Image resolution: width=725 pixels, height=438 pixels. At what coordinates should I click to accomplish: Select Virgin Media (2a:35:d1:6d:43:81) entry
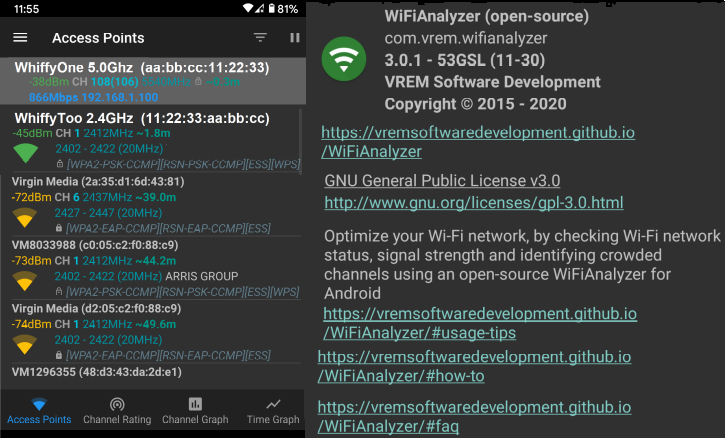151,205
